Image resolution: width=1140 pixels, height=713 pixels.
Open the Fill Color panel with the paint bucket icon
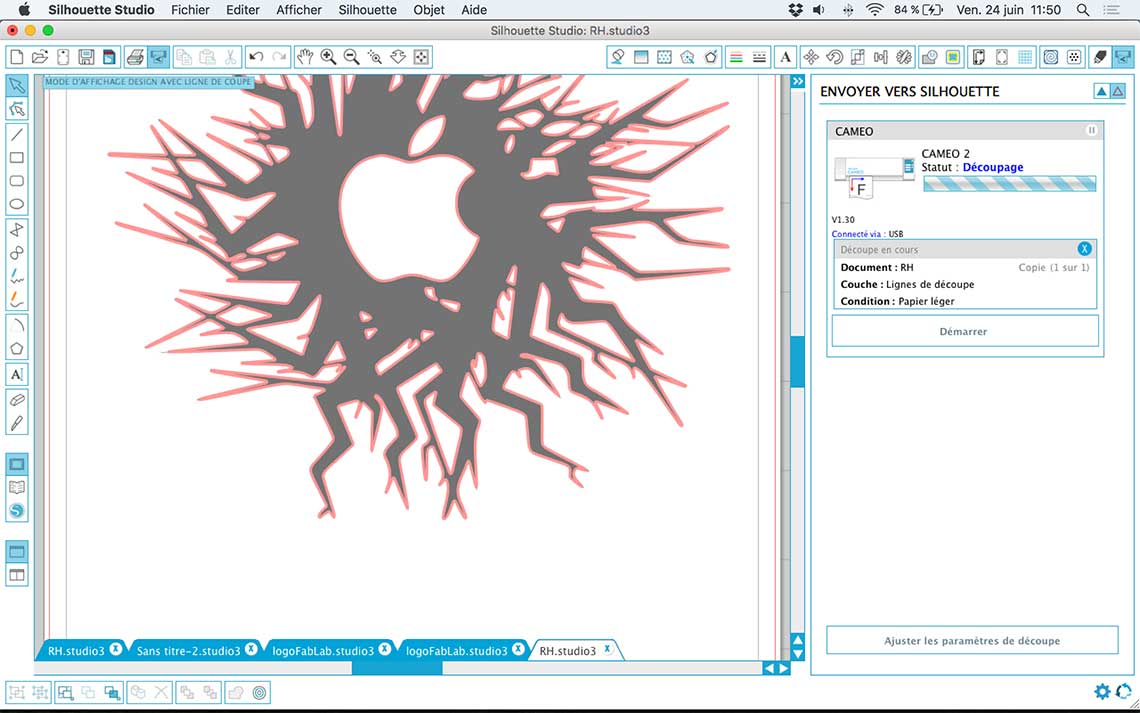point(617,57)
